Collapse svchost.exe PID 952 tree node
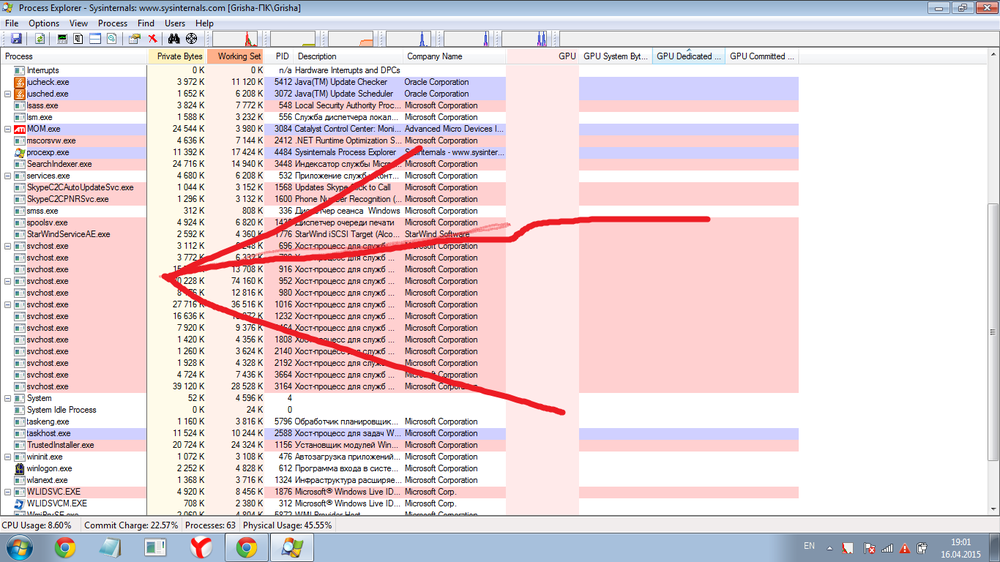Image resolution: width=1000 pixels, height=562 pixels. coord(8,281)
